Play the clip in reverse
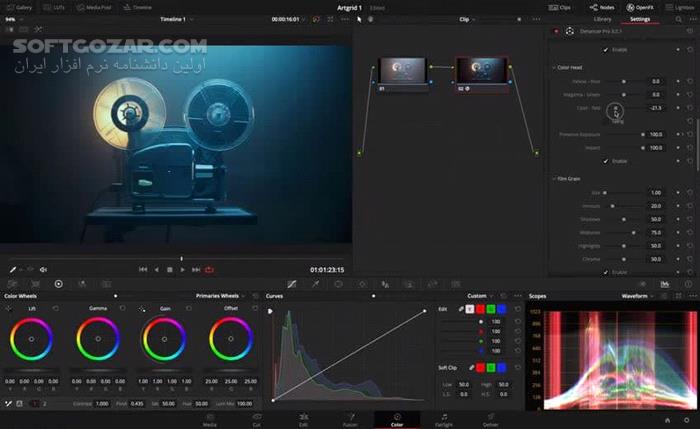The height and width of the screenshot is (429, 700). (156, 269)
